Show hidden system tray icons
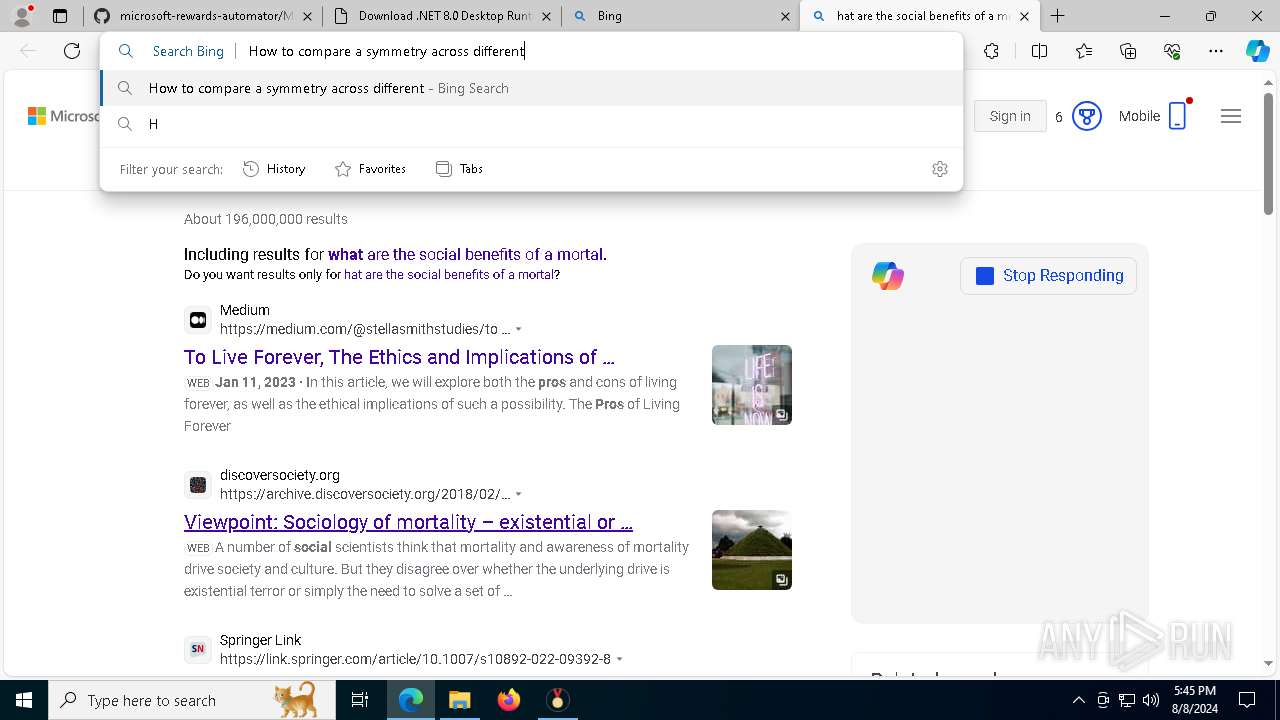 [x=1078, y=700]
